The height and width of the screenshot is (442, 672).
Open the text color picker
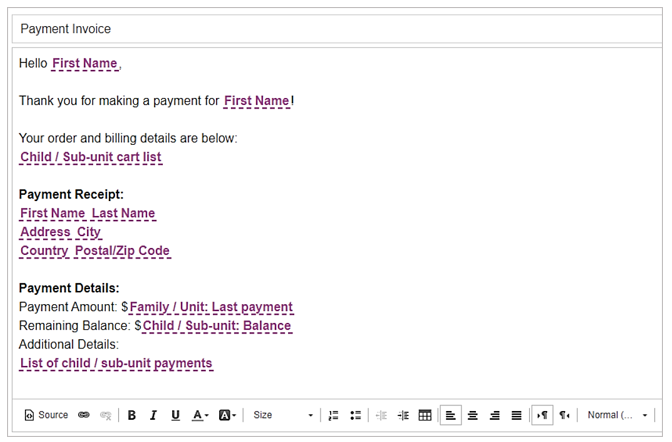tap(200, 415)
